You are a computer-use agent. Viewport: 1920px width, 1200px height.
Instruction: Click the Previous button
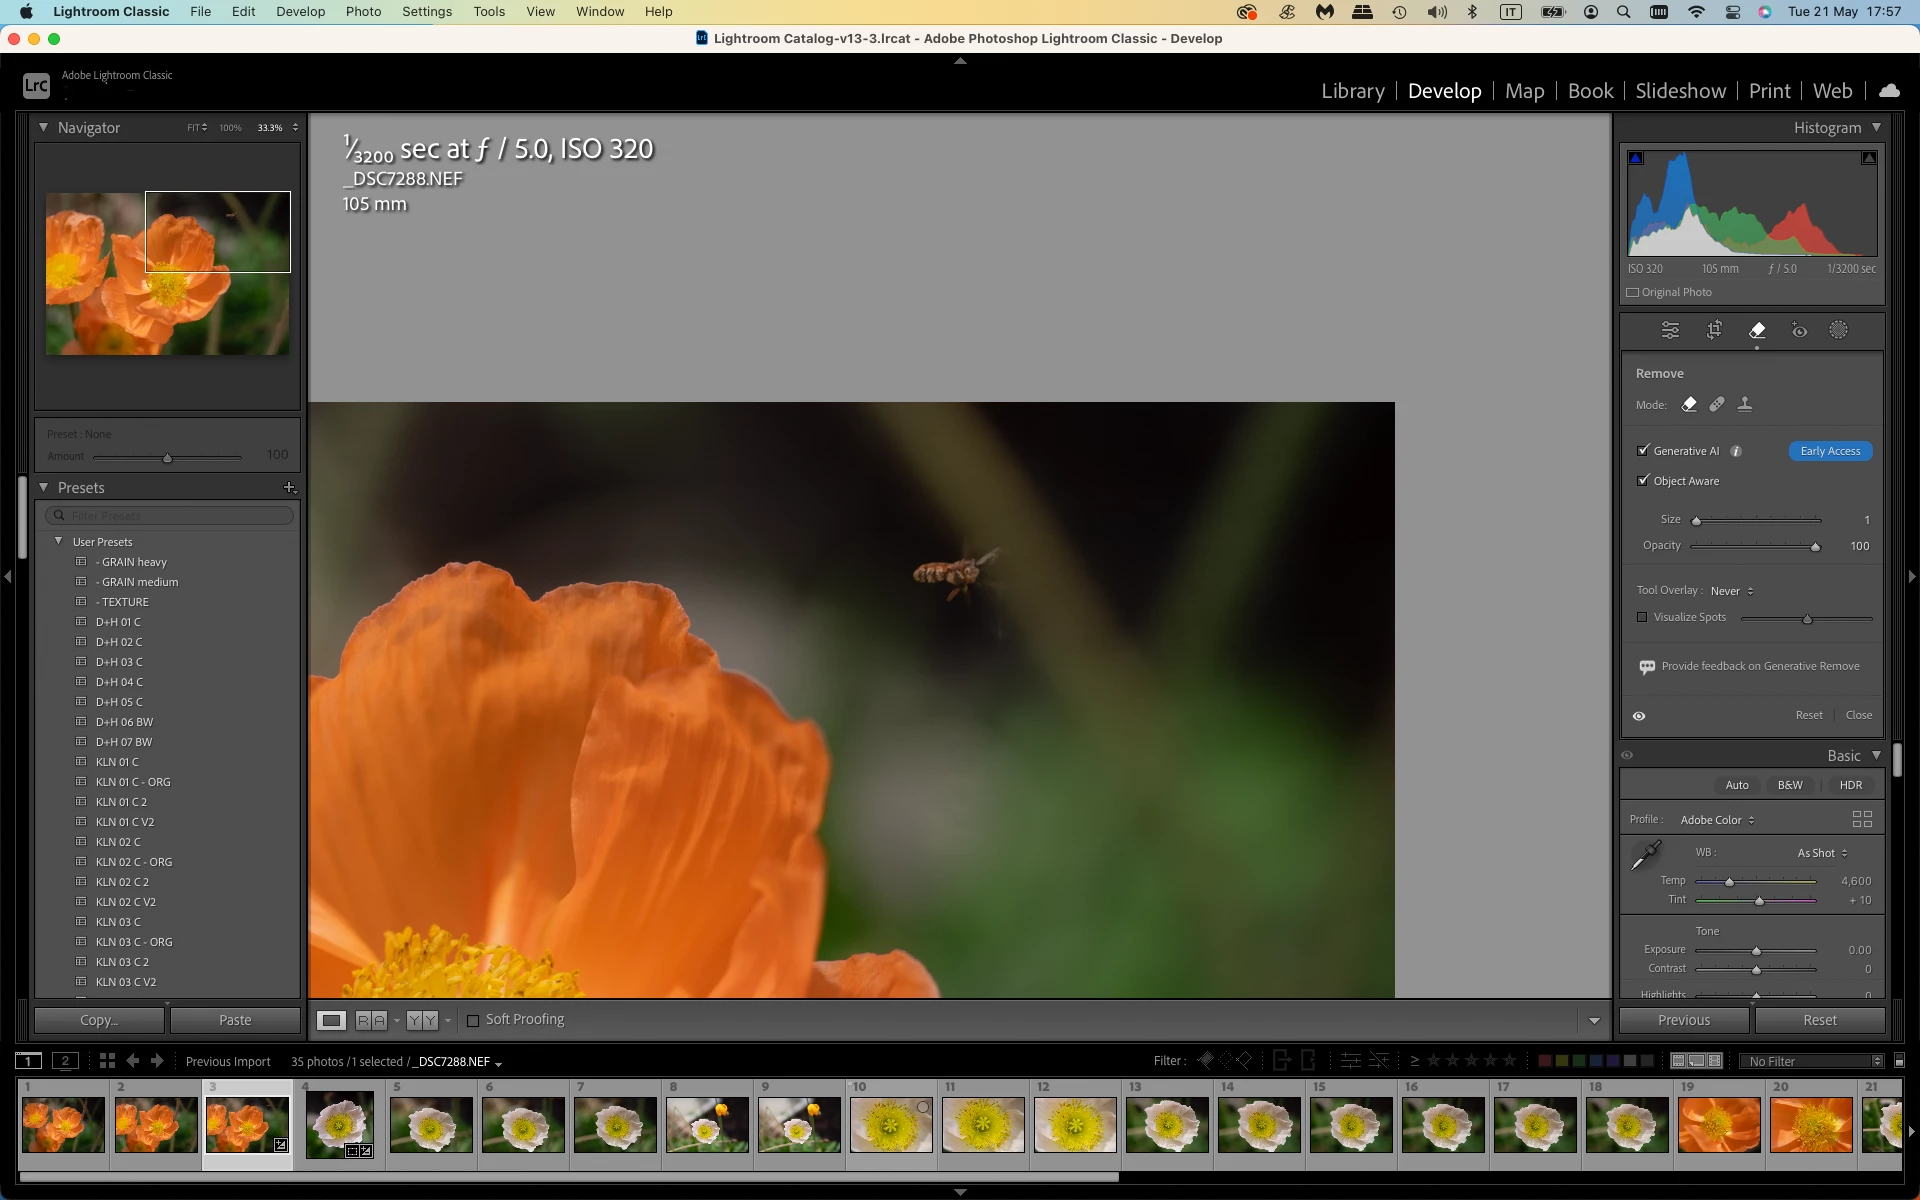[x=1683, y=1020]
